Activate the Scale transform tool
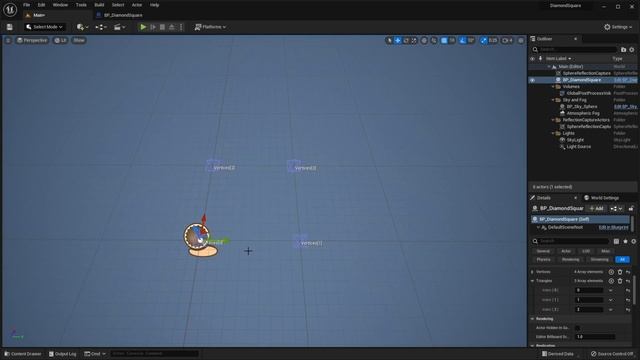Image resolution: width=640 pixels, height=360 pixels. coord(414,40)
